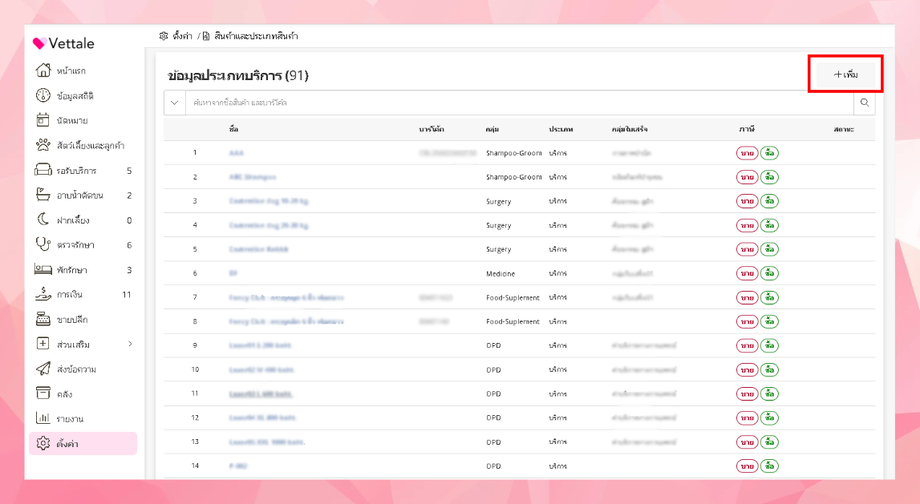
Task: Click the heading ข้อมูลประเภทบริการ (91)
Action: point(238,75)
